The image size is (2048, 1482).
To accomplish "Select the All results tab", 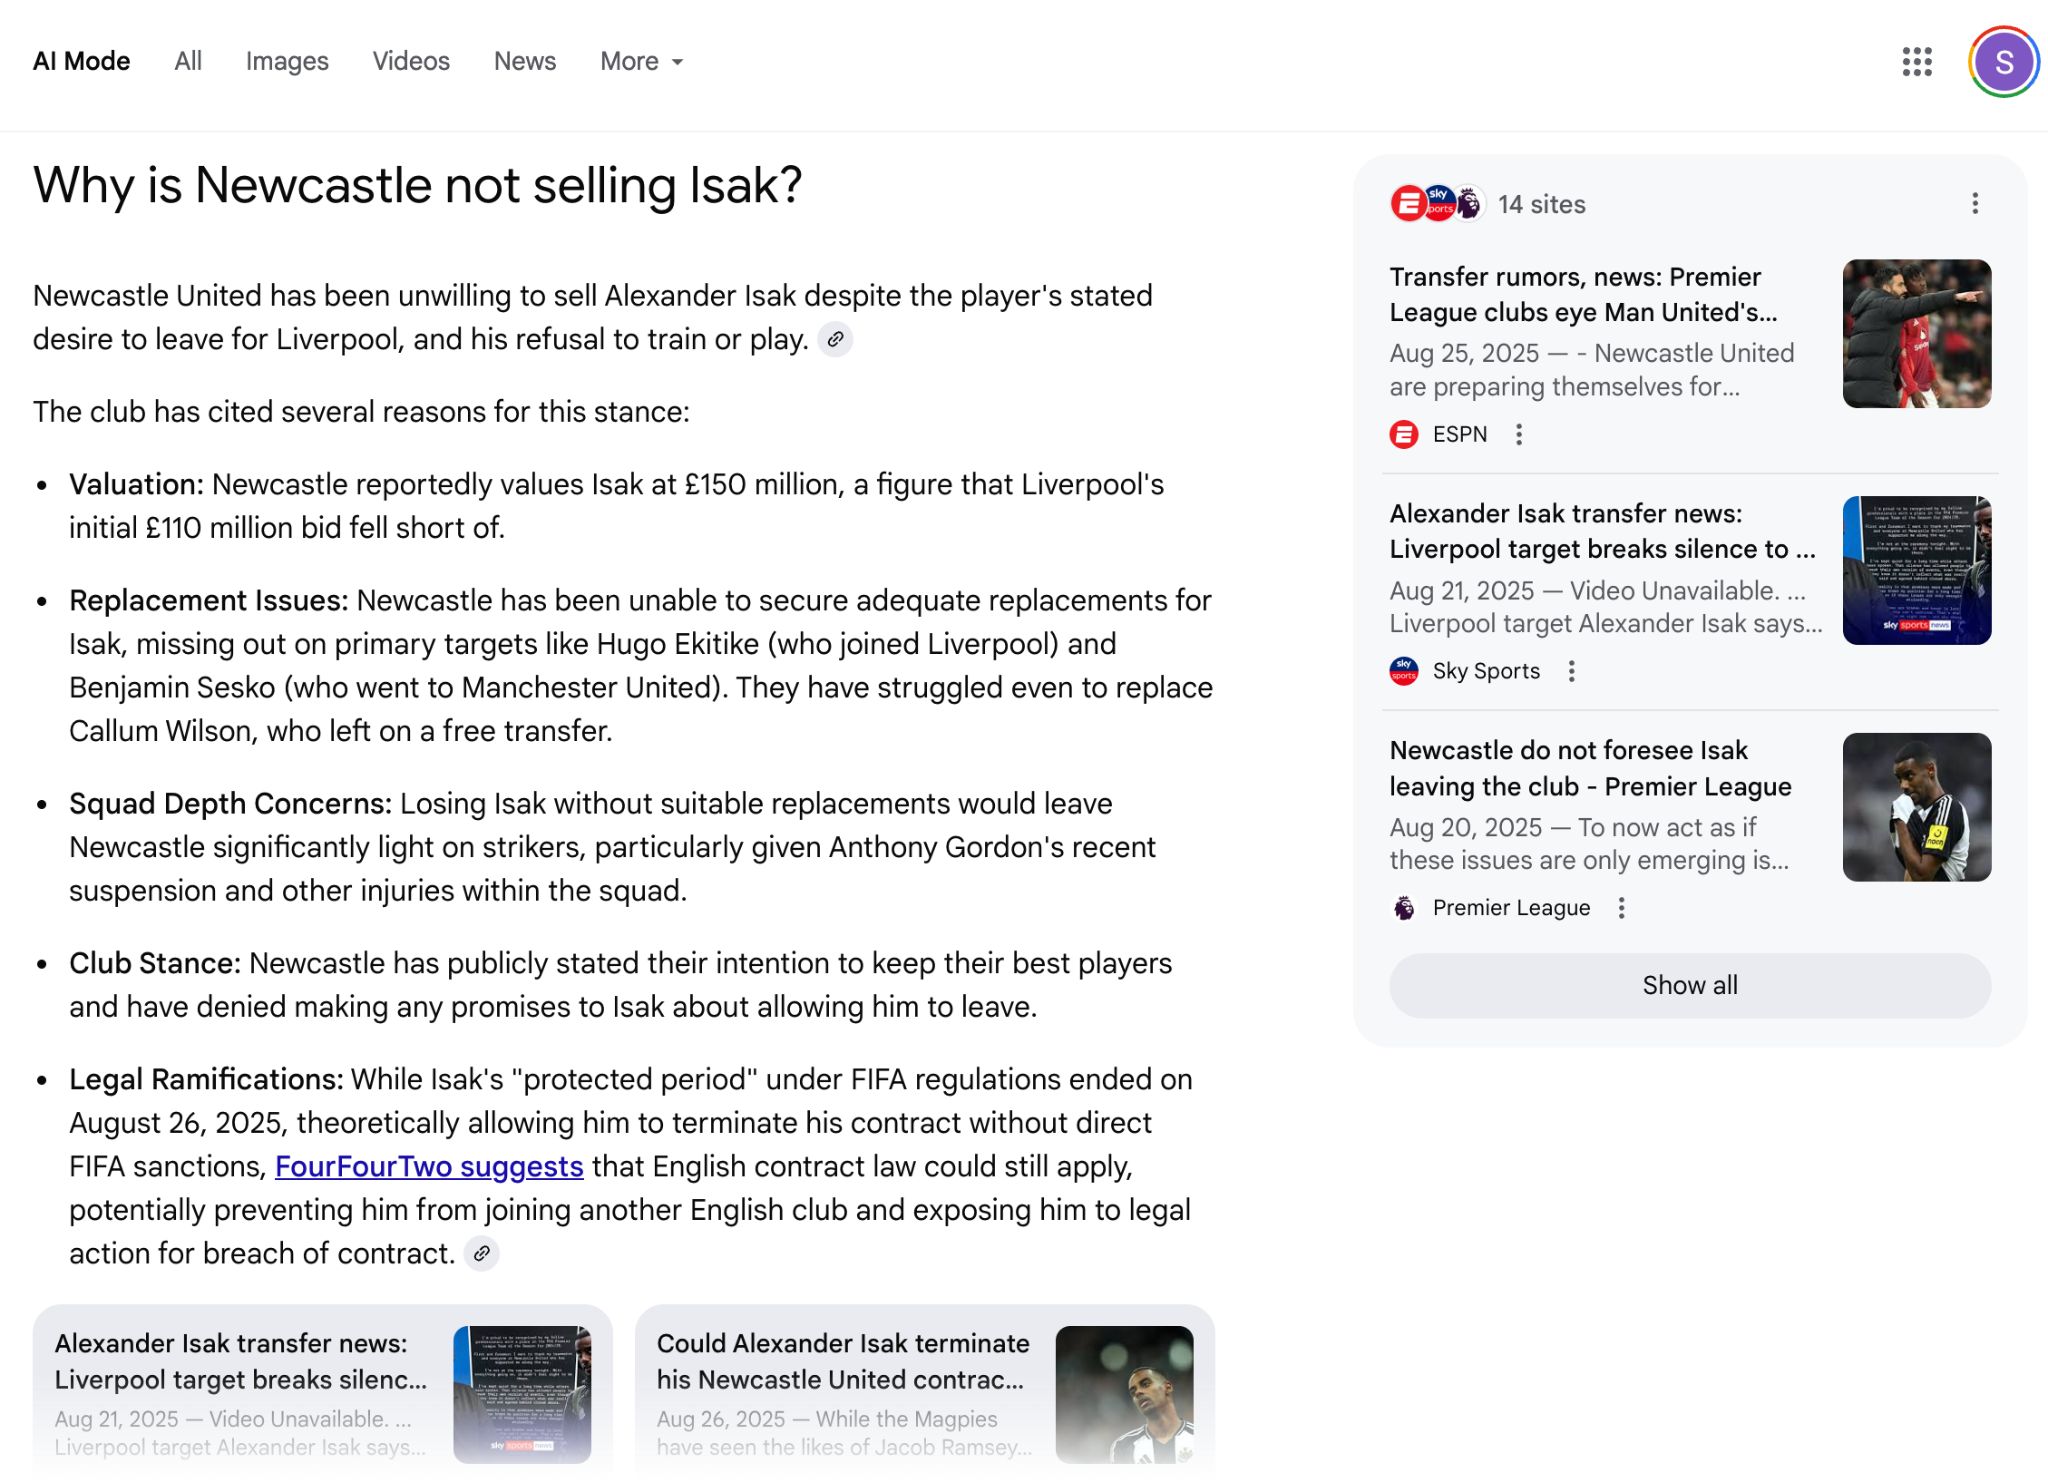I will 188,62.
